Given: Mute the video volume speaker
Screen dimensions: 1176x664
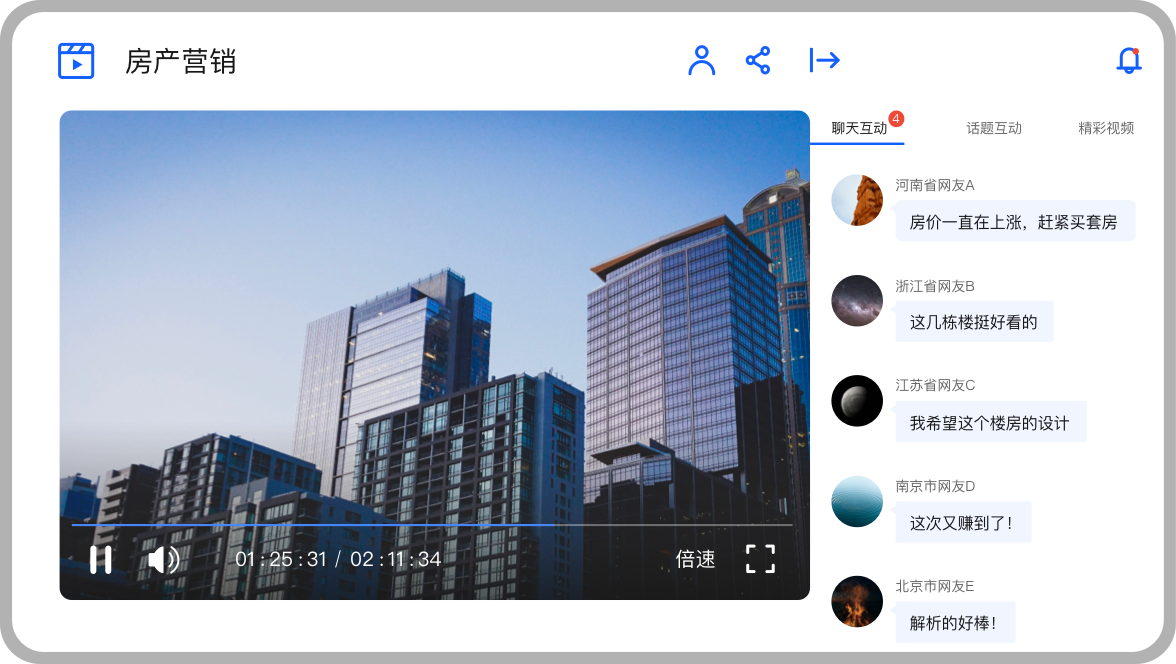Looking at the screenshot, I should (x=163, y=559).
